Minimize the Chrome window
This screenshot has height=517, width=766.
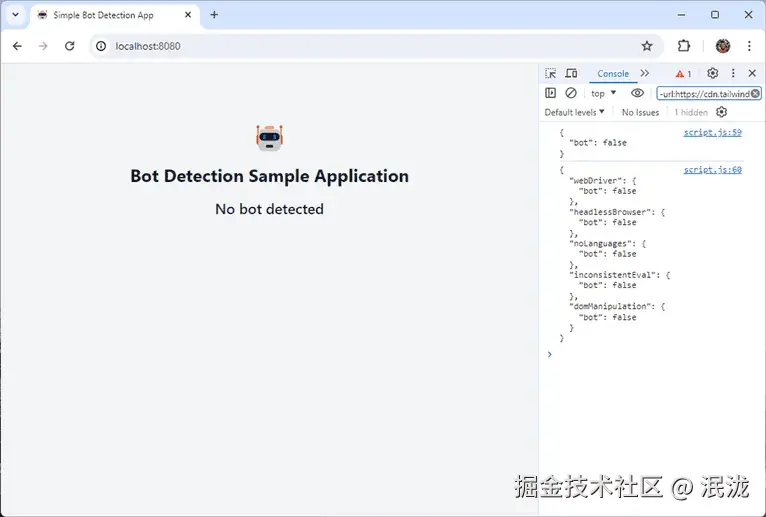click(x=681, y=15)
